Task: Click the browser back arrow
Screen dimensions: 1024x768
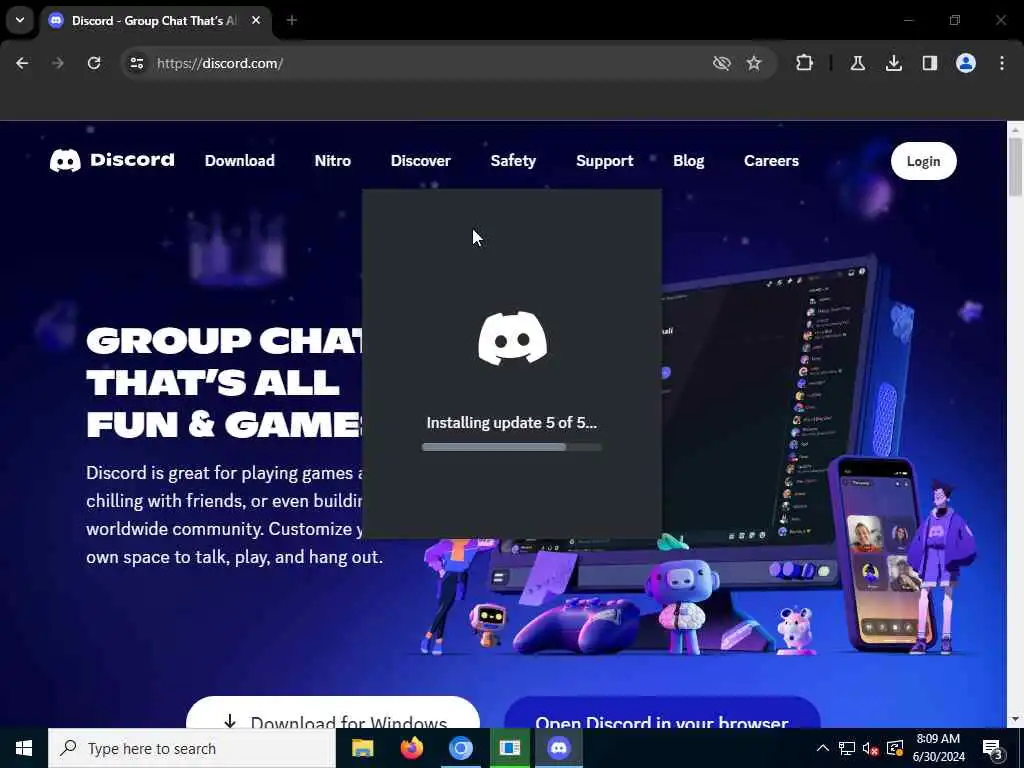Action: click(x=22, y=63)
